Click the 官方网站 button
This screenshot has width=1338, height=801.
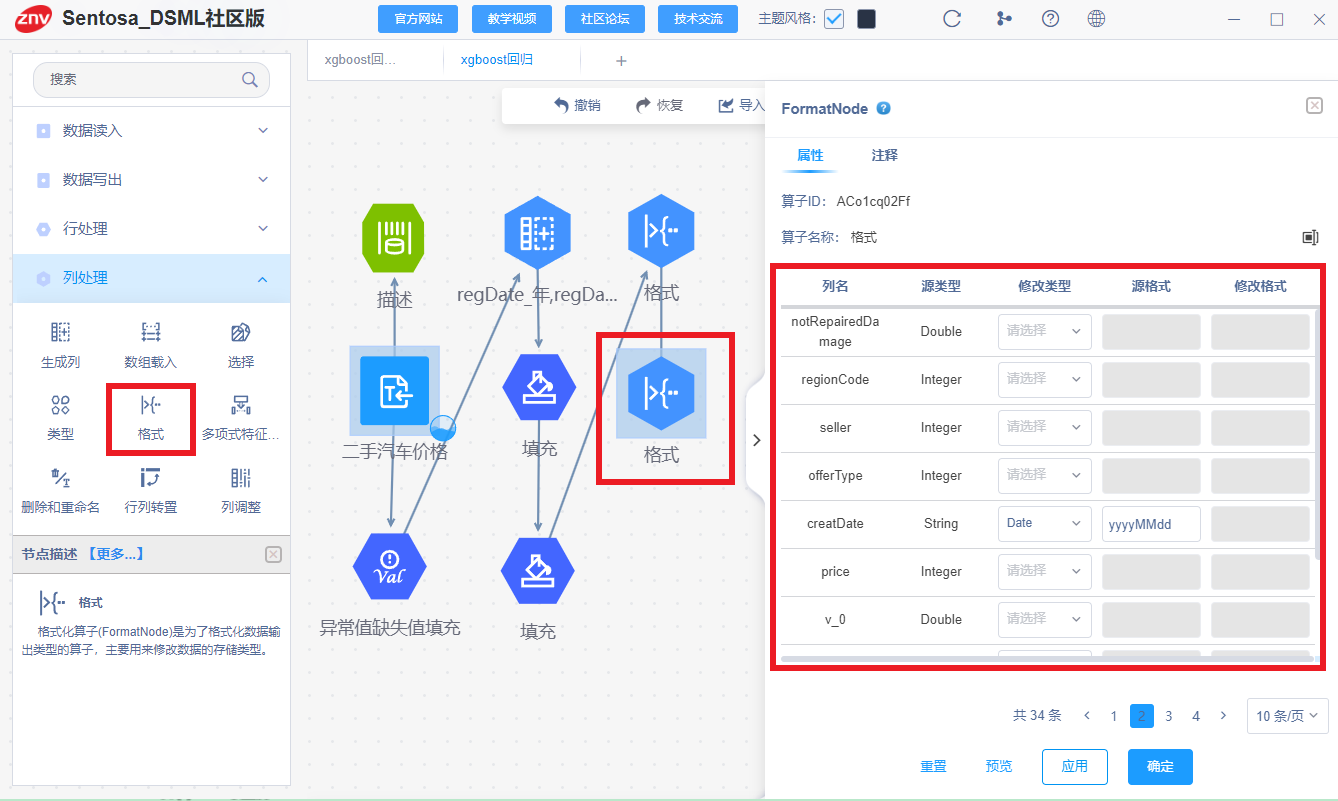(x=418, y=19)
